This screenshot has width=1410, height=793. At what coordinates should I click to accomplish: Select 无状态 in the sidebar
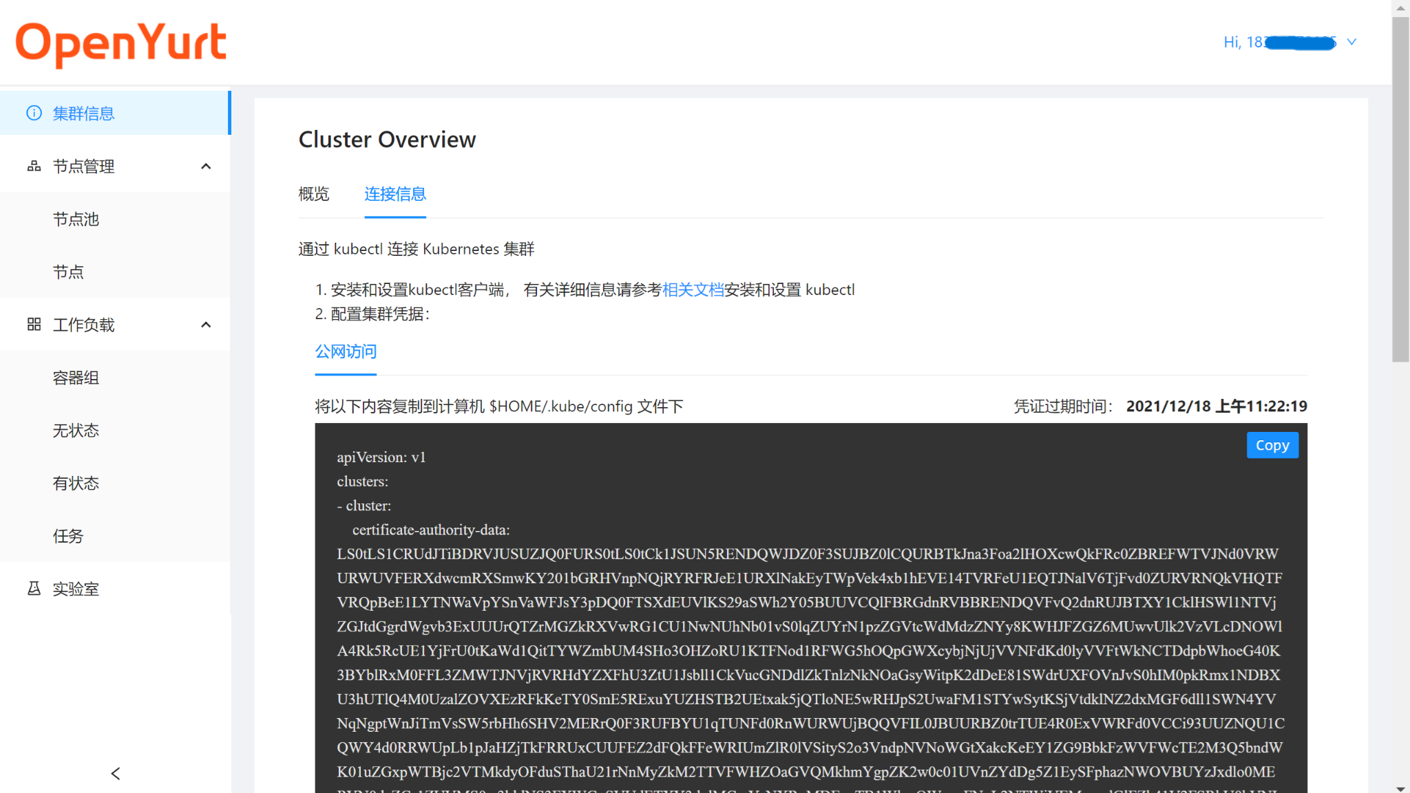pyautogui.click(x=115, y=430)
